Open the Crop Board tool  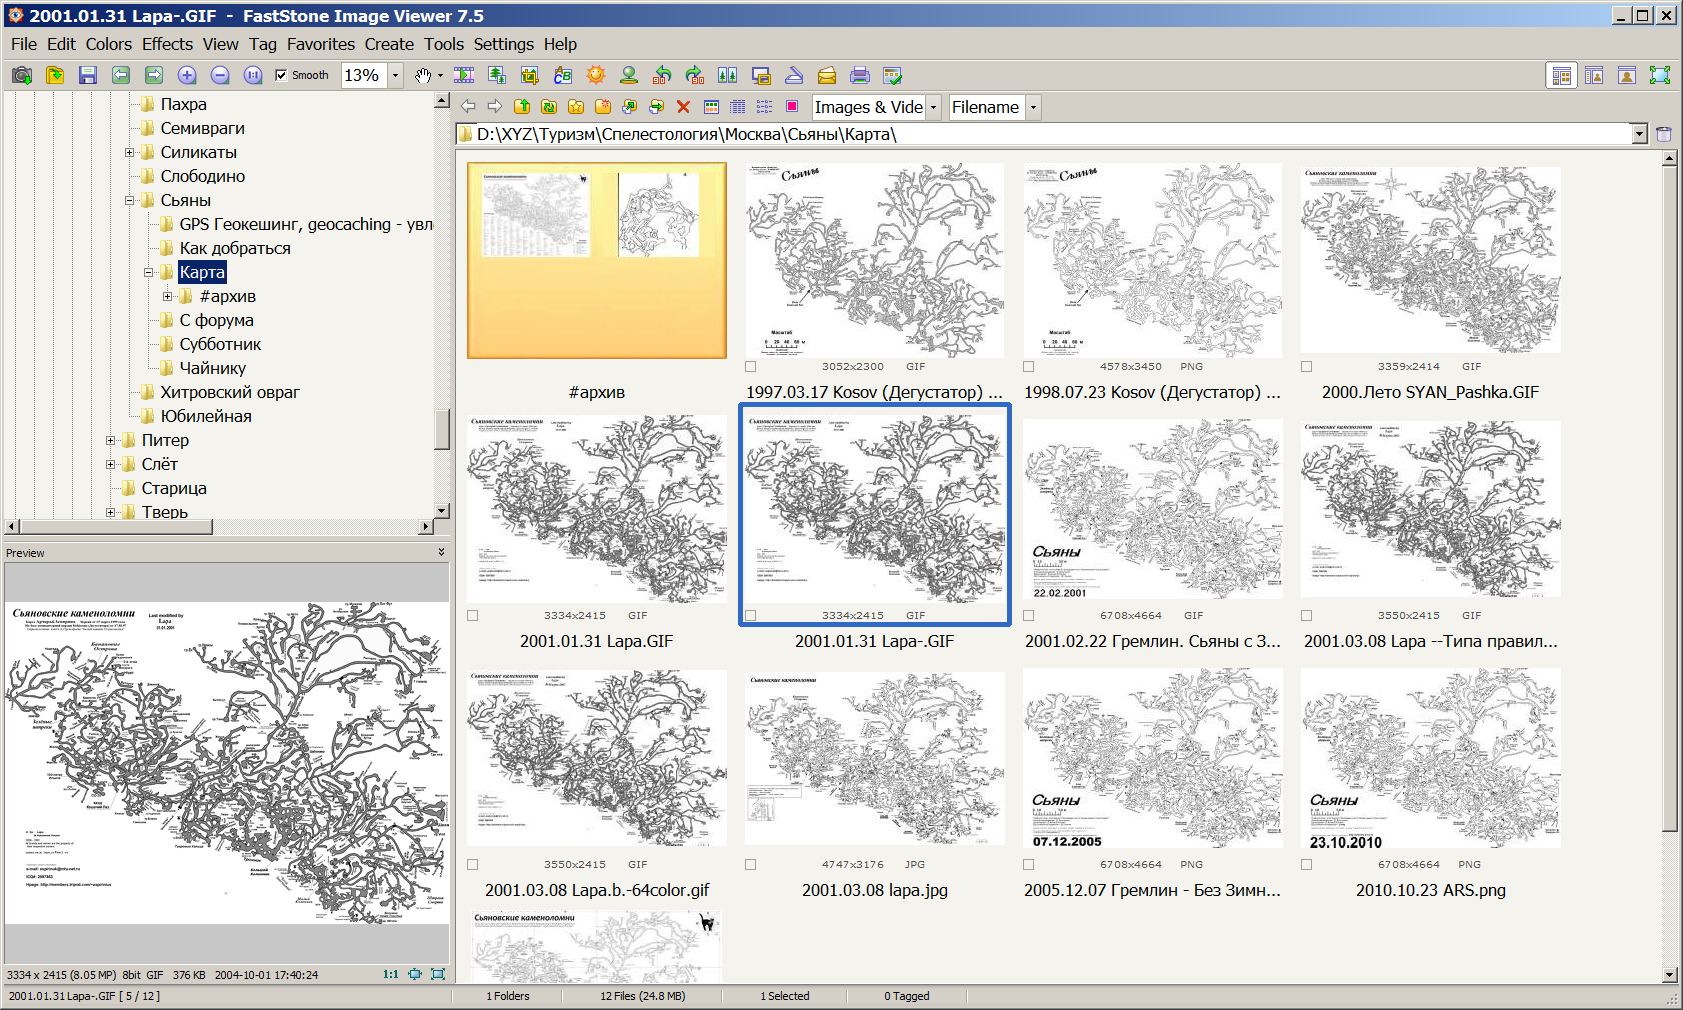[x=529, y=76]
